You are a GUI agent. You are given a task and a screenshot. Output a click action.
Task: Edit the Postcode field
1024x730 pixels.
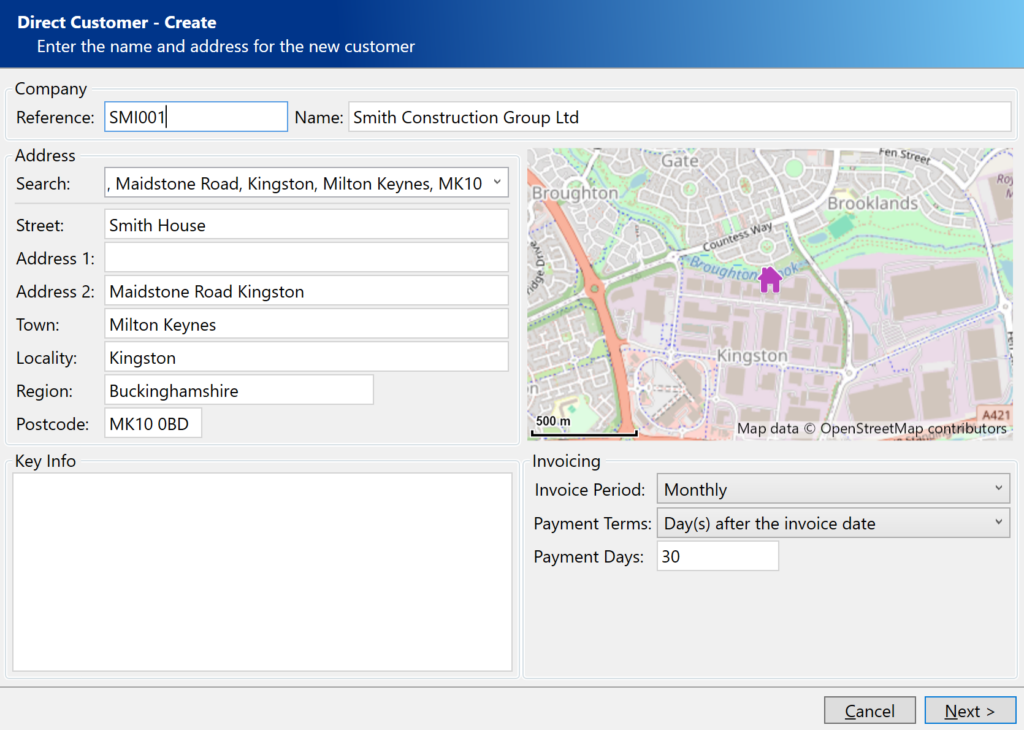pos(153,424)
